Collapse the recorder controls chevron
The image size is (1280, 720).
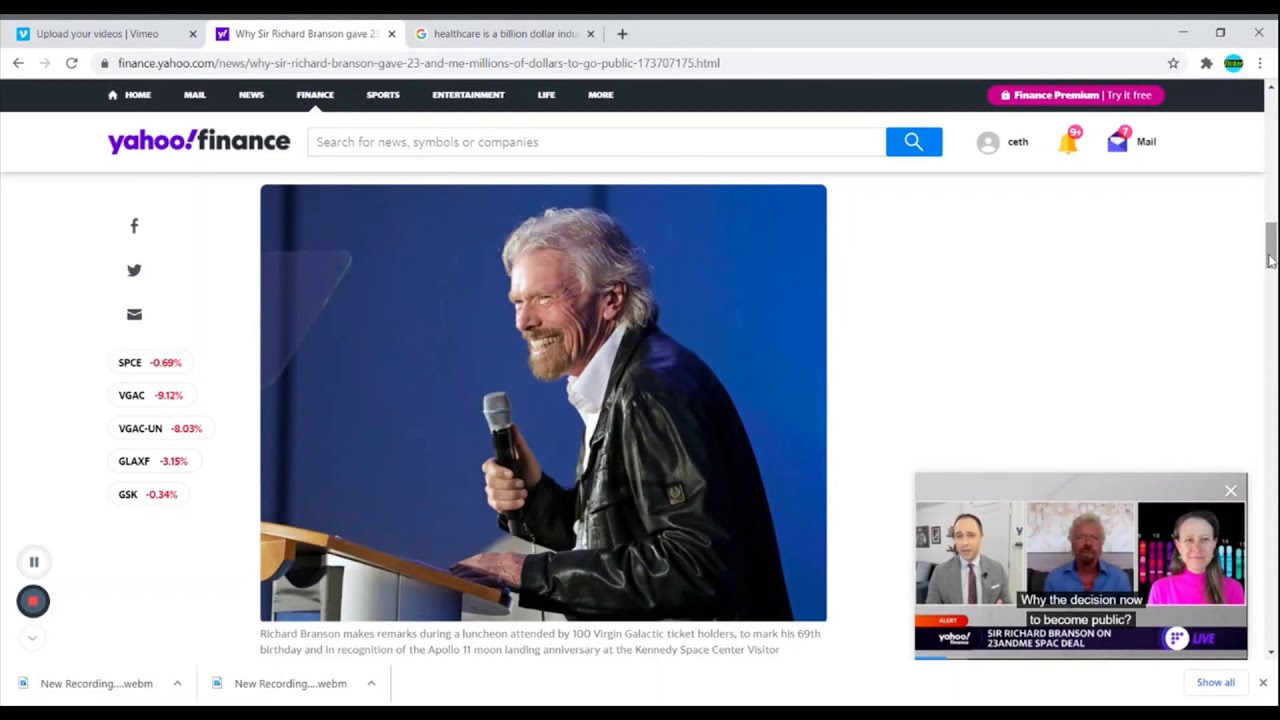(33, 637)
